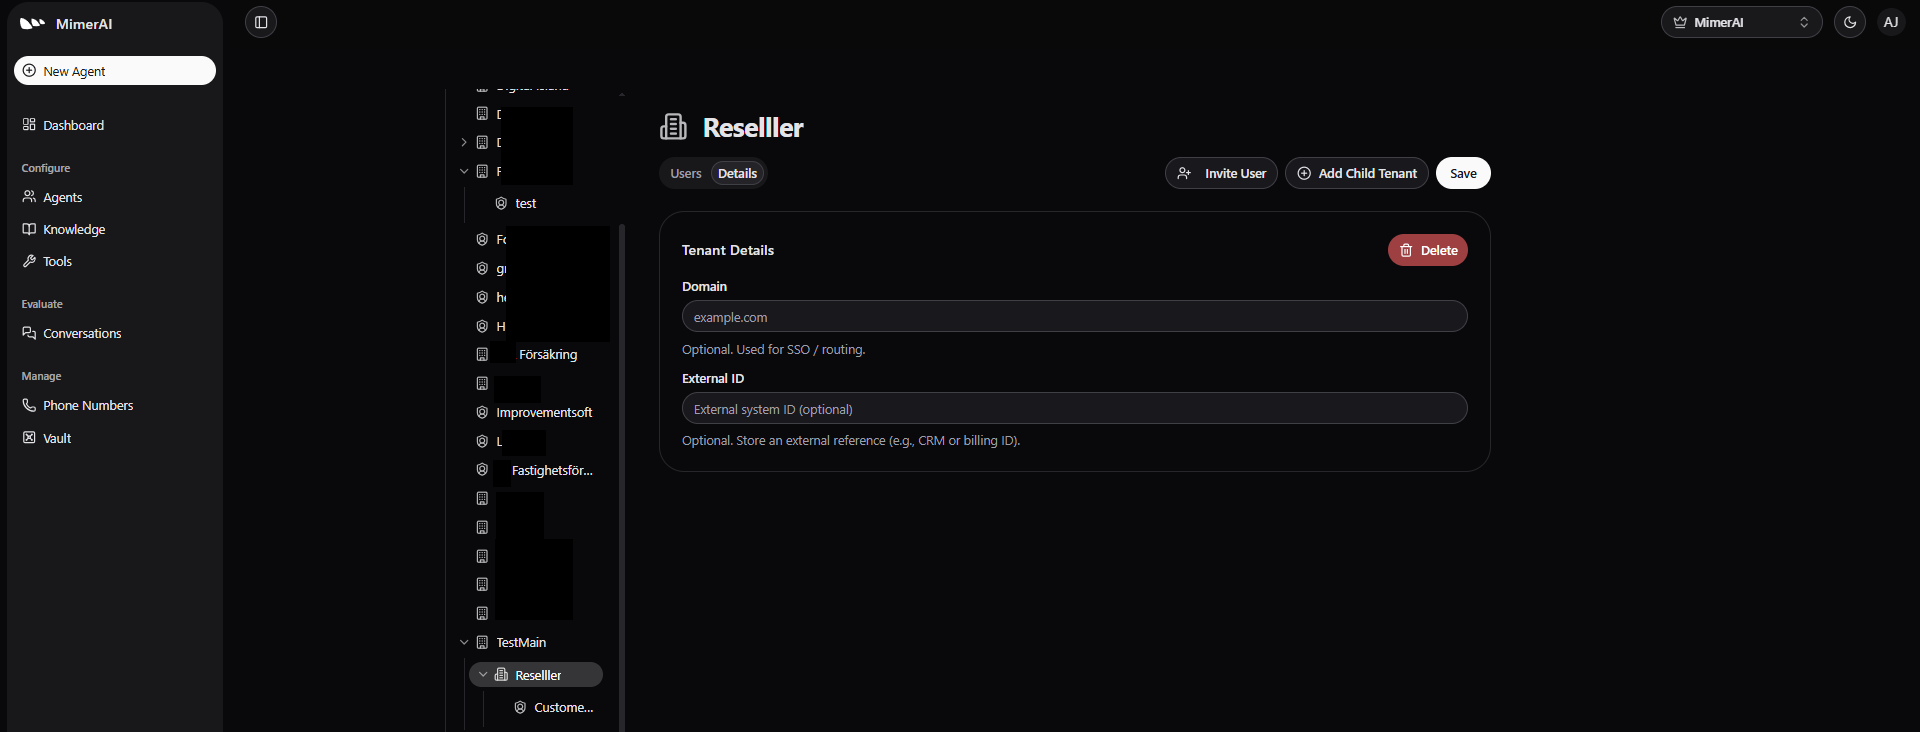Image resolution: width=1920 pixels, height=732 pixels.
Task: Open the Tools wrench item
Action: tap(57, 261)
